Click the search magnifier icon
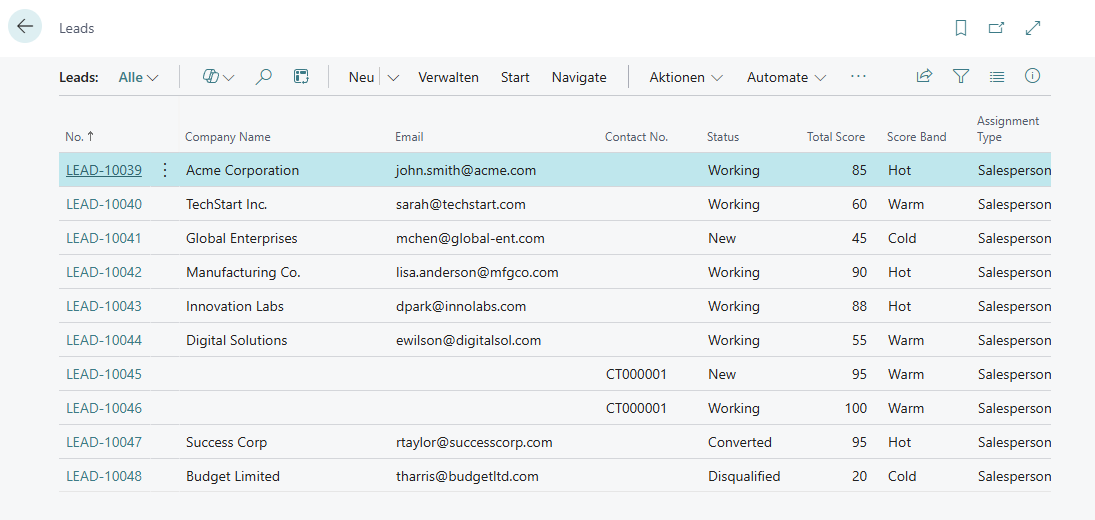 point(263,77)
